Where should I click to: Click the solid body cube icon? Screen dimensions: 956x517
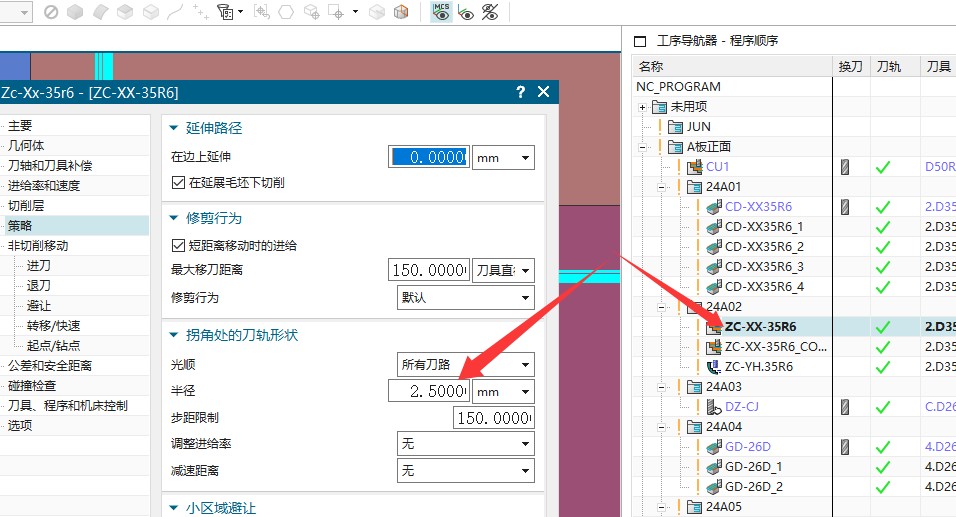point(75,12)
